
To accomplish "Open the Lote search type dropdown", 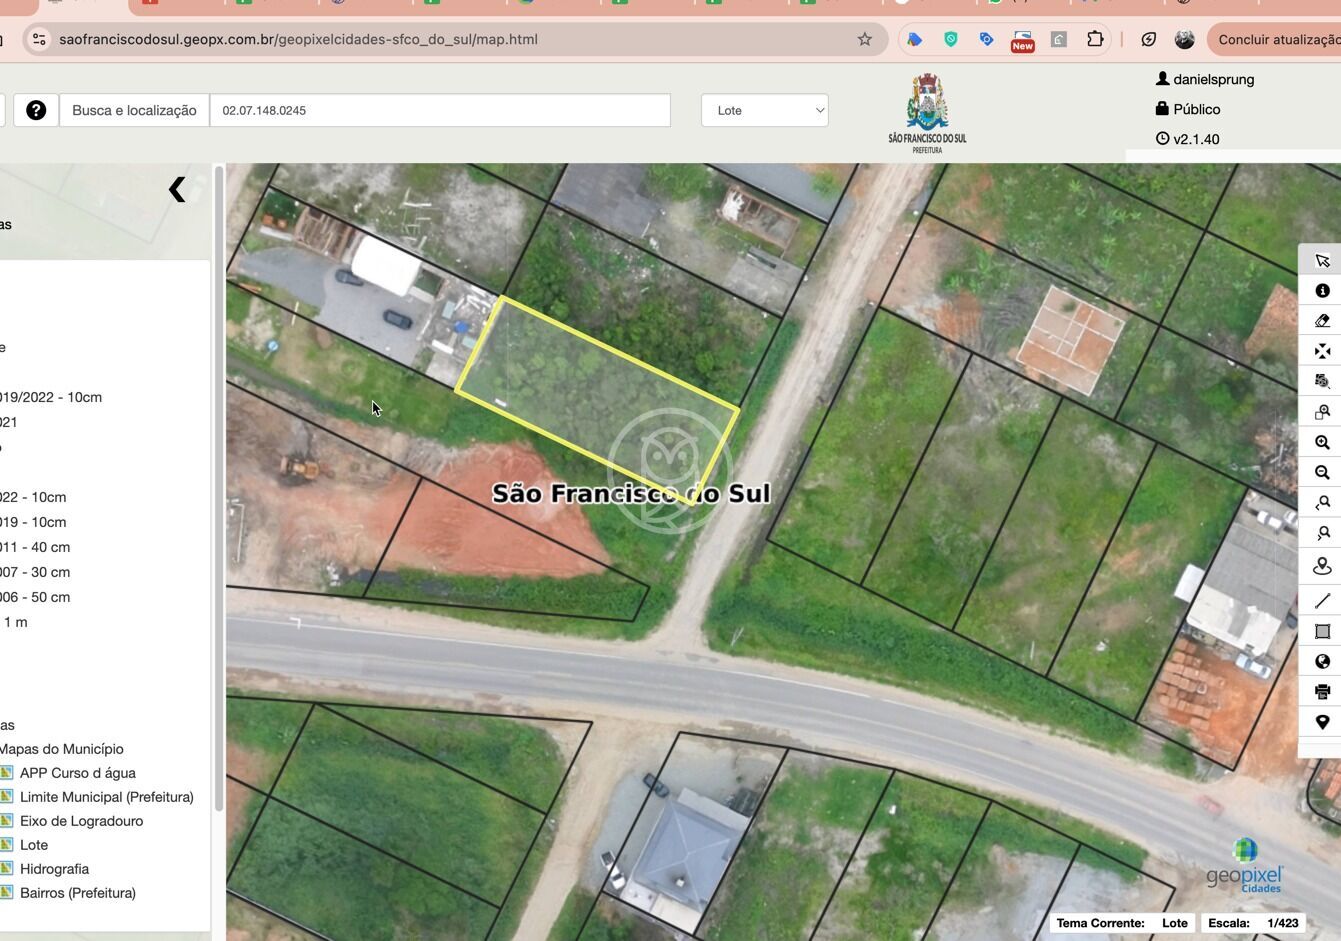I will coord(764,110).
